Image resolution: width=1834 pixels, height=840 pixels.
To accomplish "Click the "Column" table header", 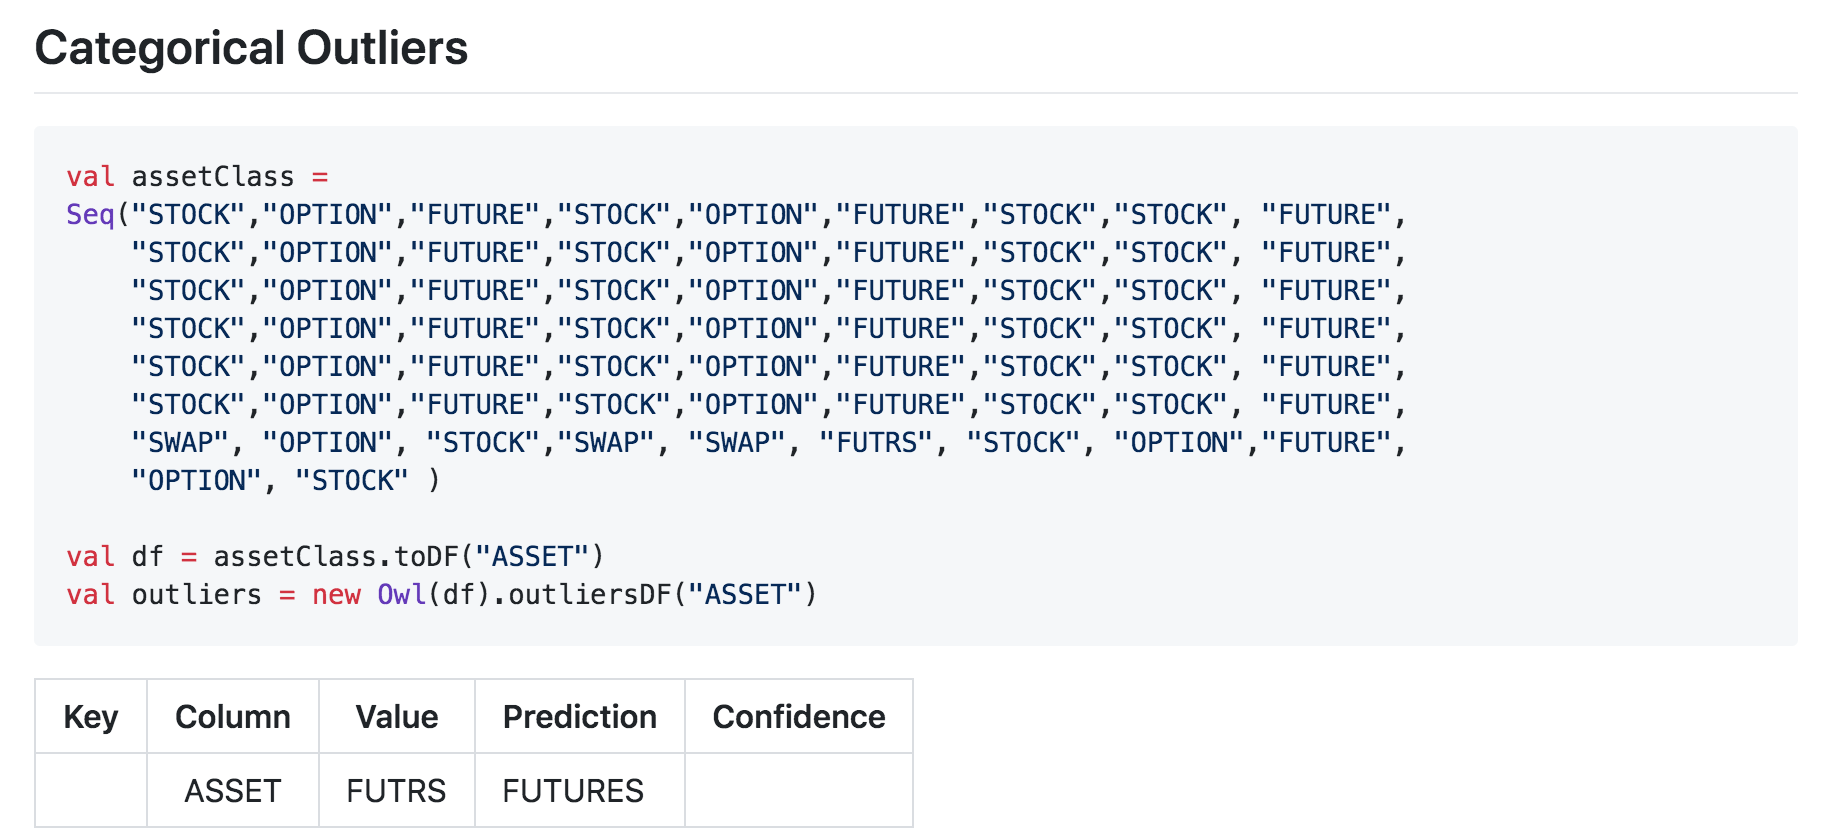I will tap(233, 717).
